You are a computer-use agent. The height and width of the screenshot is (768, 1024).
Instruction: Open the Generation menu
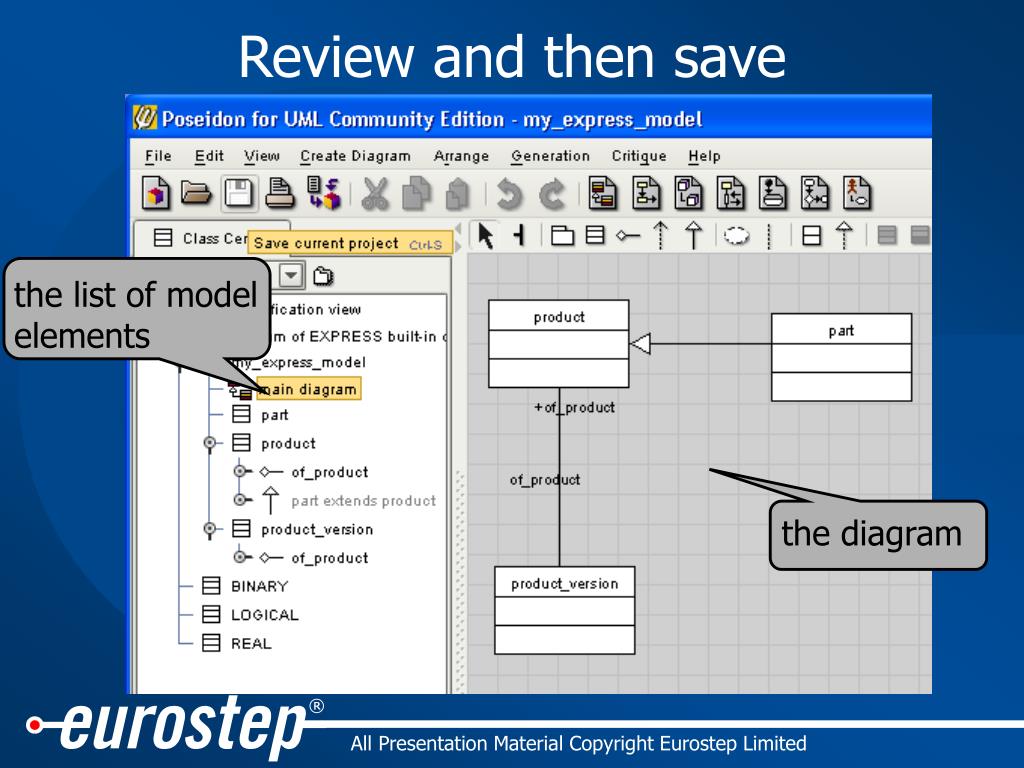click(551, 156)
